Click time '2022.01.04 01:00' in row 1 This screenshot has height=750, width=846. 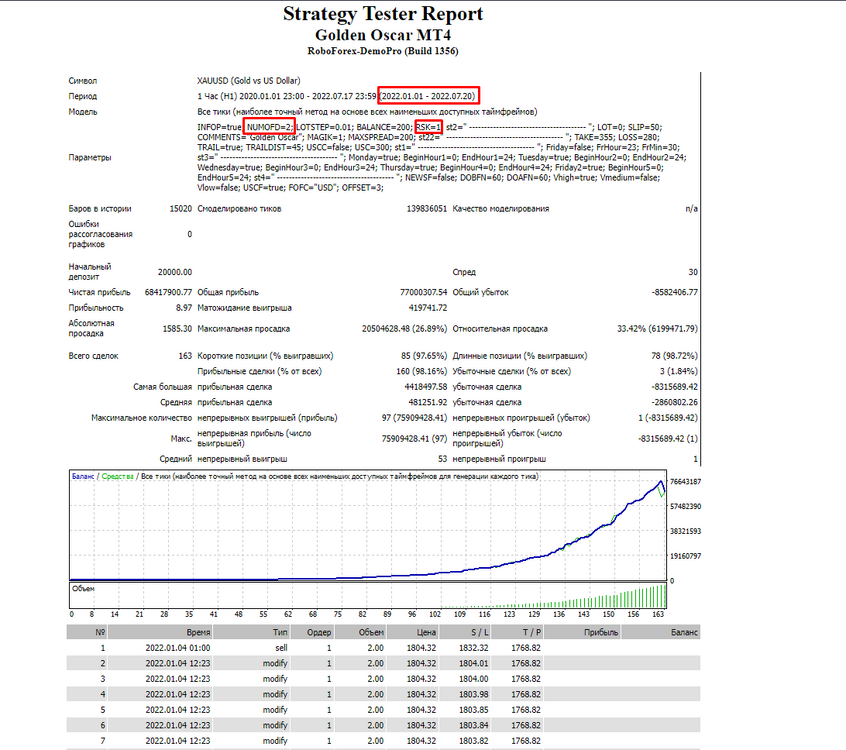pos(178,648)
